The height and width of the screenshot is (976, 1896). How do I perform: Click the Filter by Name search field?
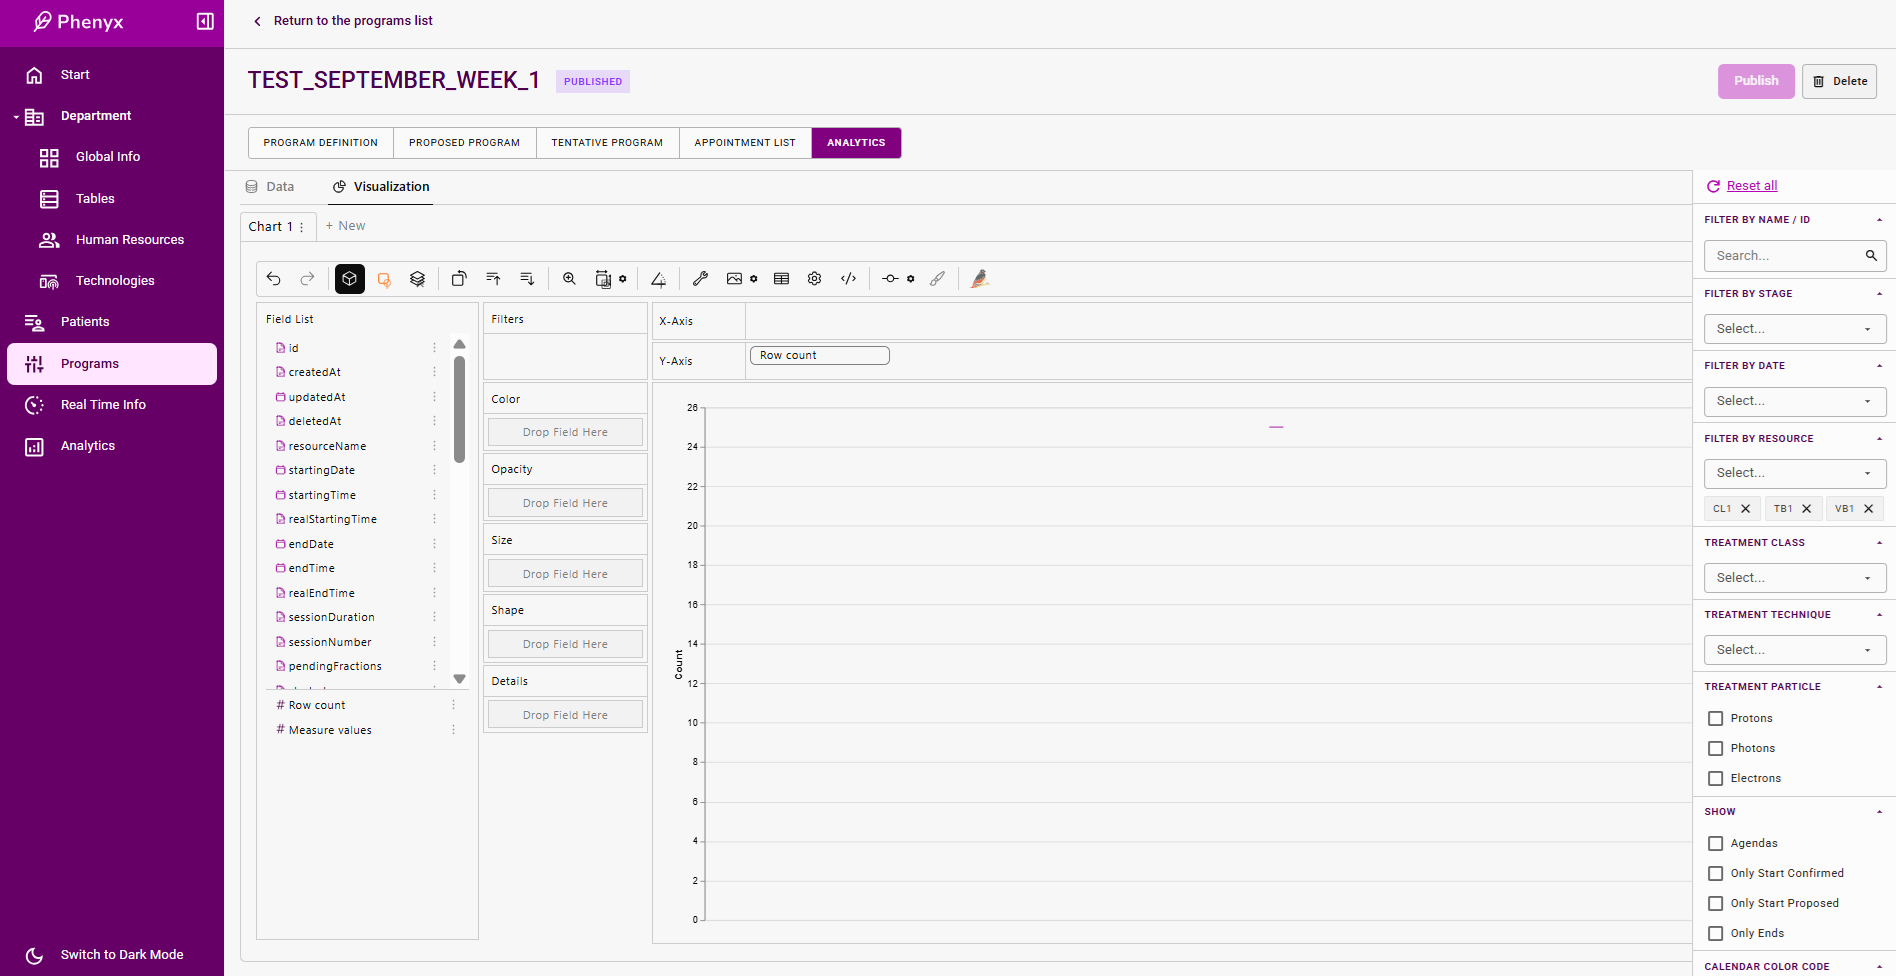click(1786, 256)
